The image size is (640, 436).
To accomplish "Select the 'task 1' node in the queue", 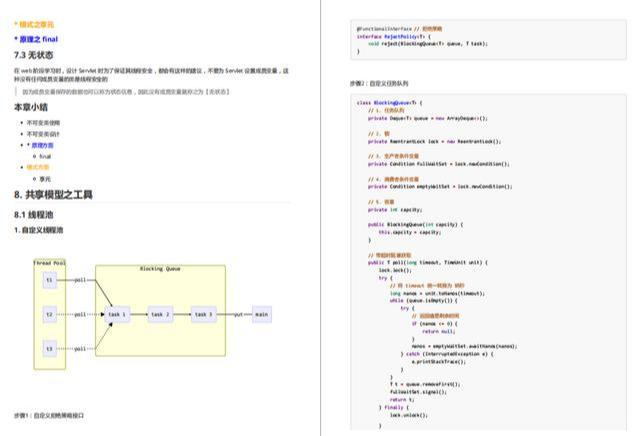I will click(117, 314).
